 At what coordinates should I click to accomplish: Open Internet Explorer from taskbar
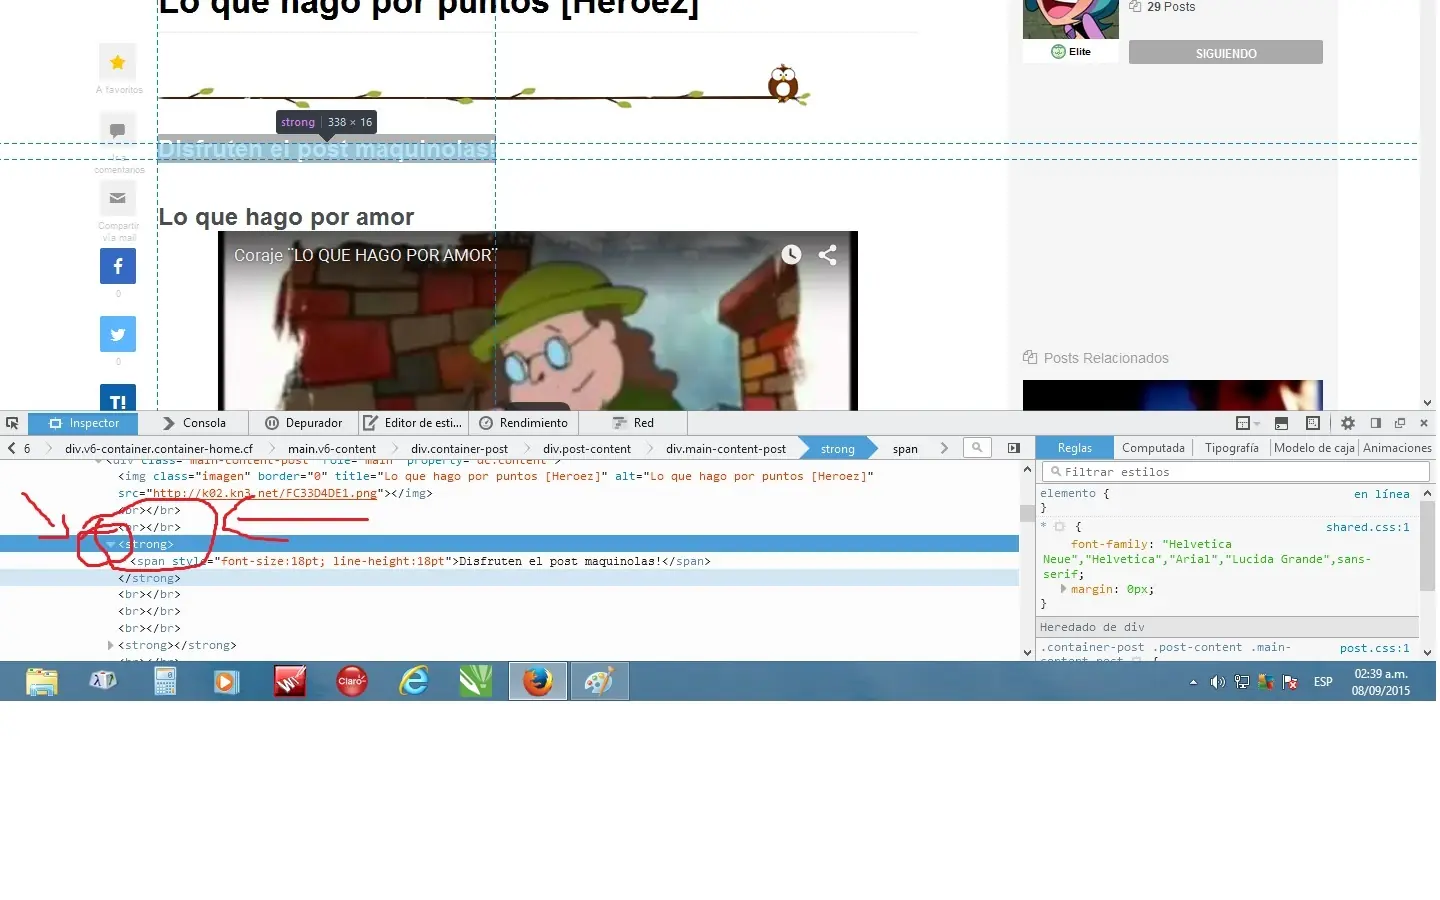pyautogui.click(x=414, y=682)
